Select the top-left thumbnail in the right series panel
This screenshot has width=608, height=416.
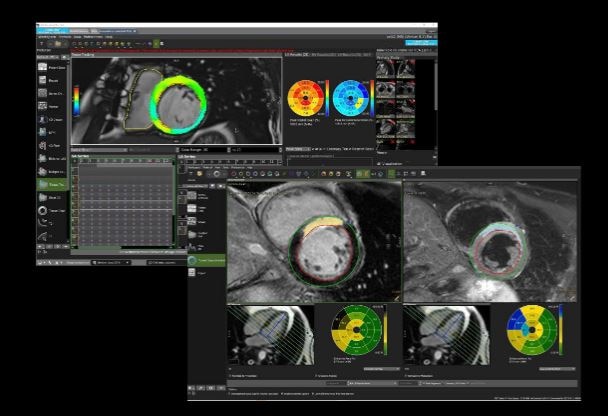click(x=387, y=71)
